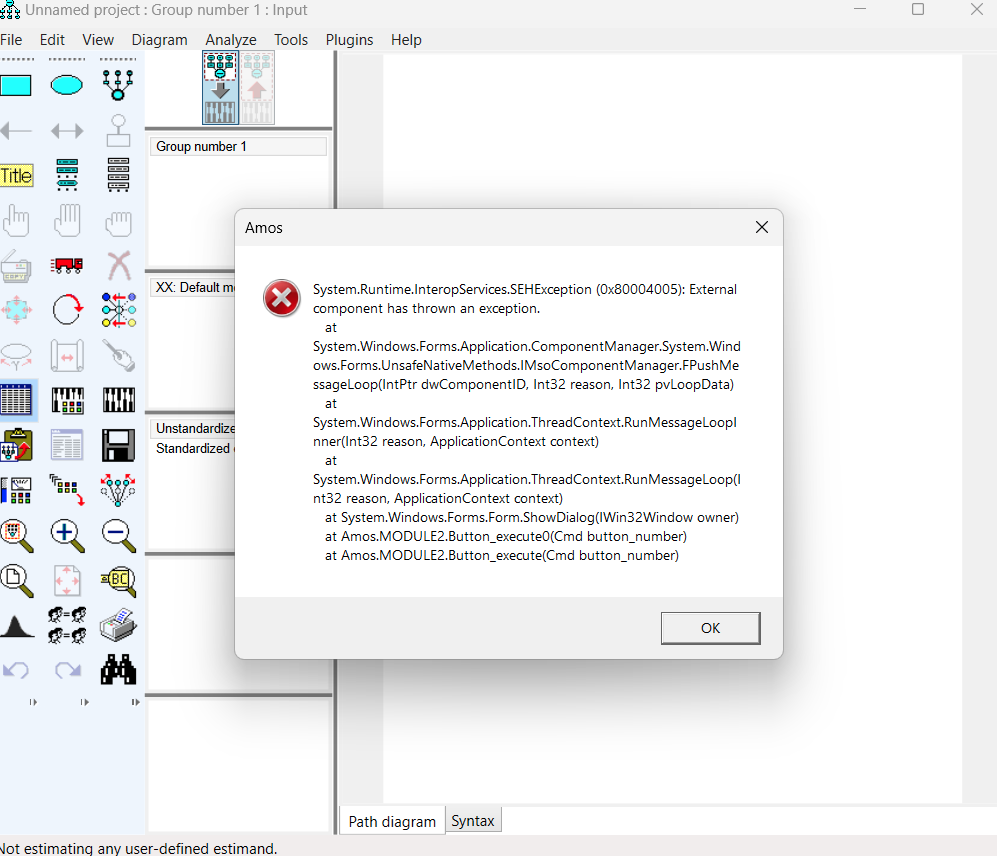Click Show entire page magnifier icon
997x856 pixels.
[x=17, y=581]
